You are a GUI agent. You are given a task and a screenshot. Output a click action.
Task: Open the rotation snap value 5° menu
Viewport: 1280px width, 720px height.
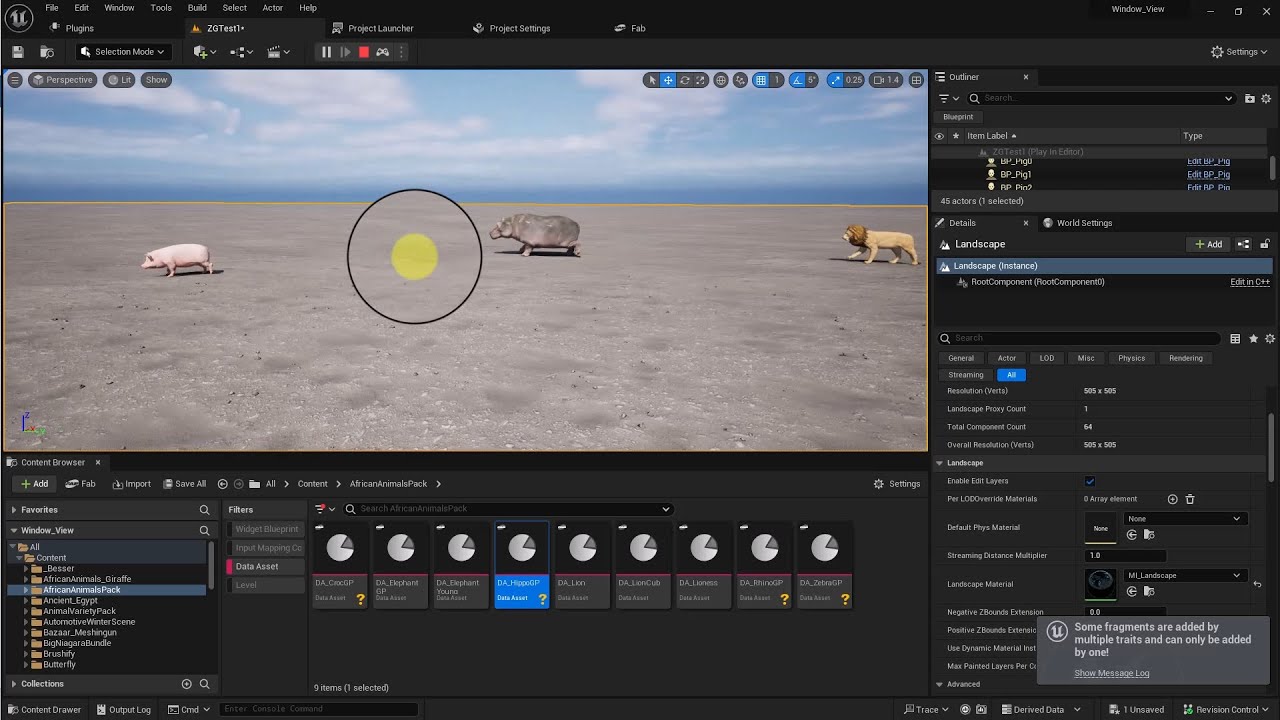pos(812,80)
